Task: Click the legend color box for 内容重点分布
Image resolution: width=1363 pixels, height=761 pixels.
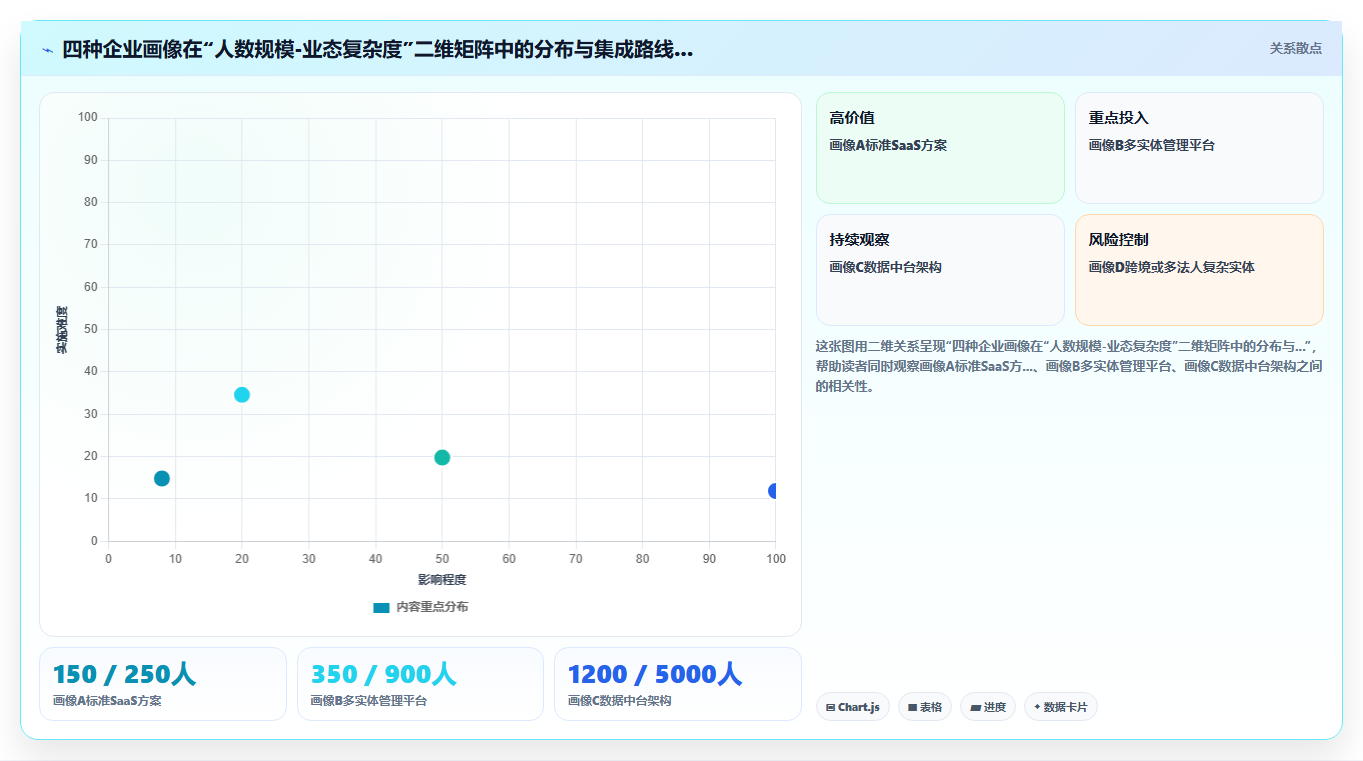Action: (x=381, y=608)
